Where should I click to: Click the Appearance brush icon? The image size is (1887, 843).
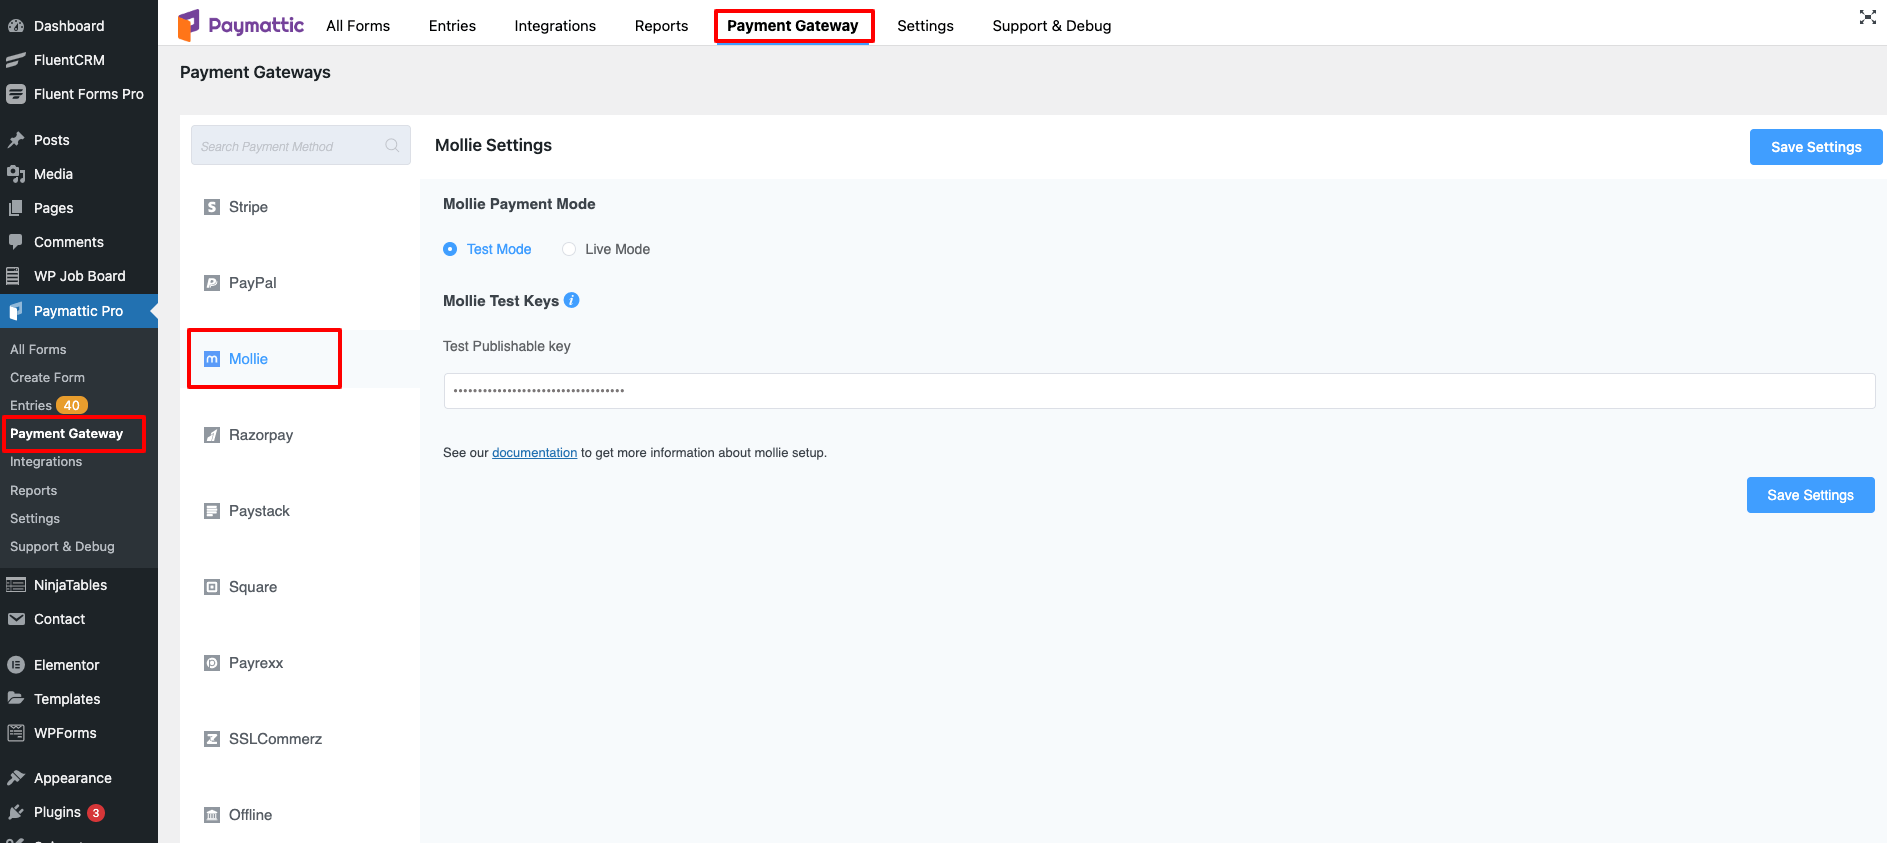[x=16, y=778]
